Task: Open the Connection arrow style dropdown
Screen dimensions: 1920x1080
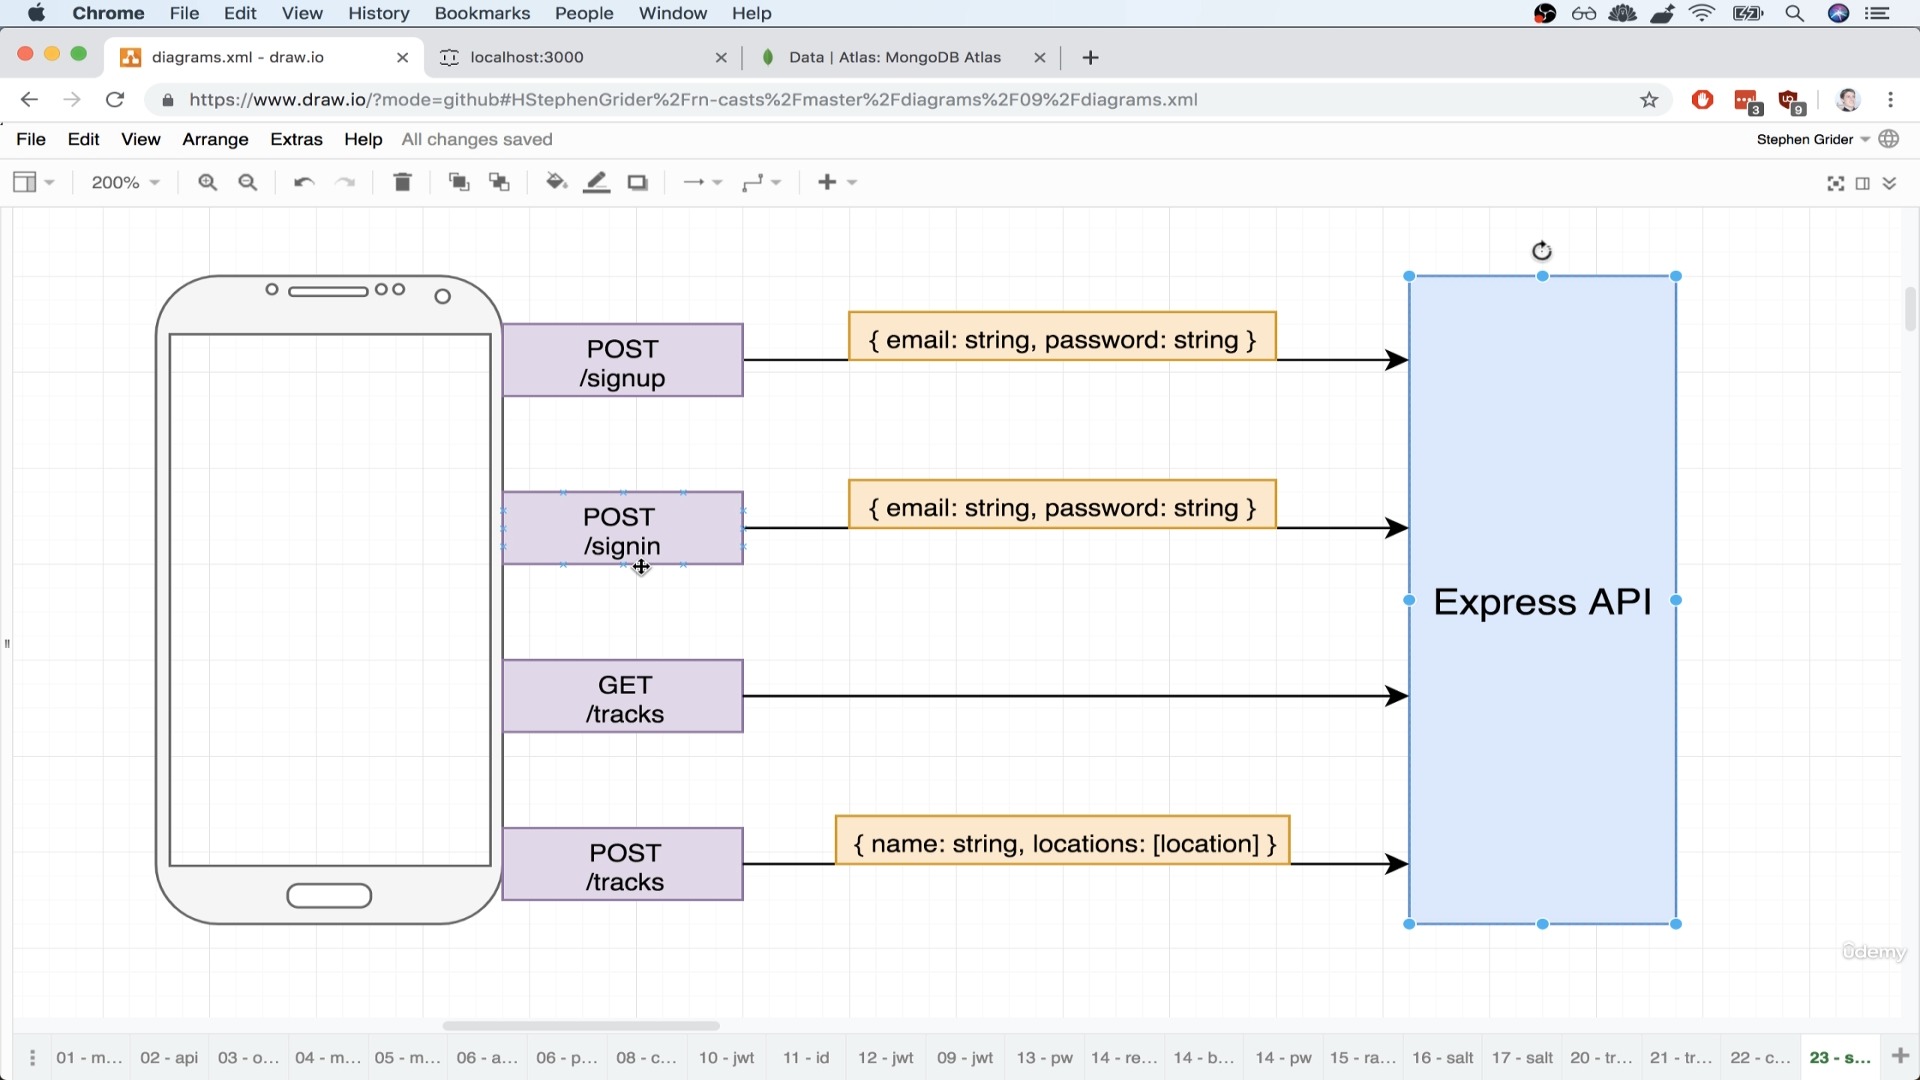Action: (x=702, y=182)
